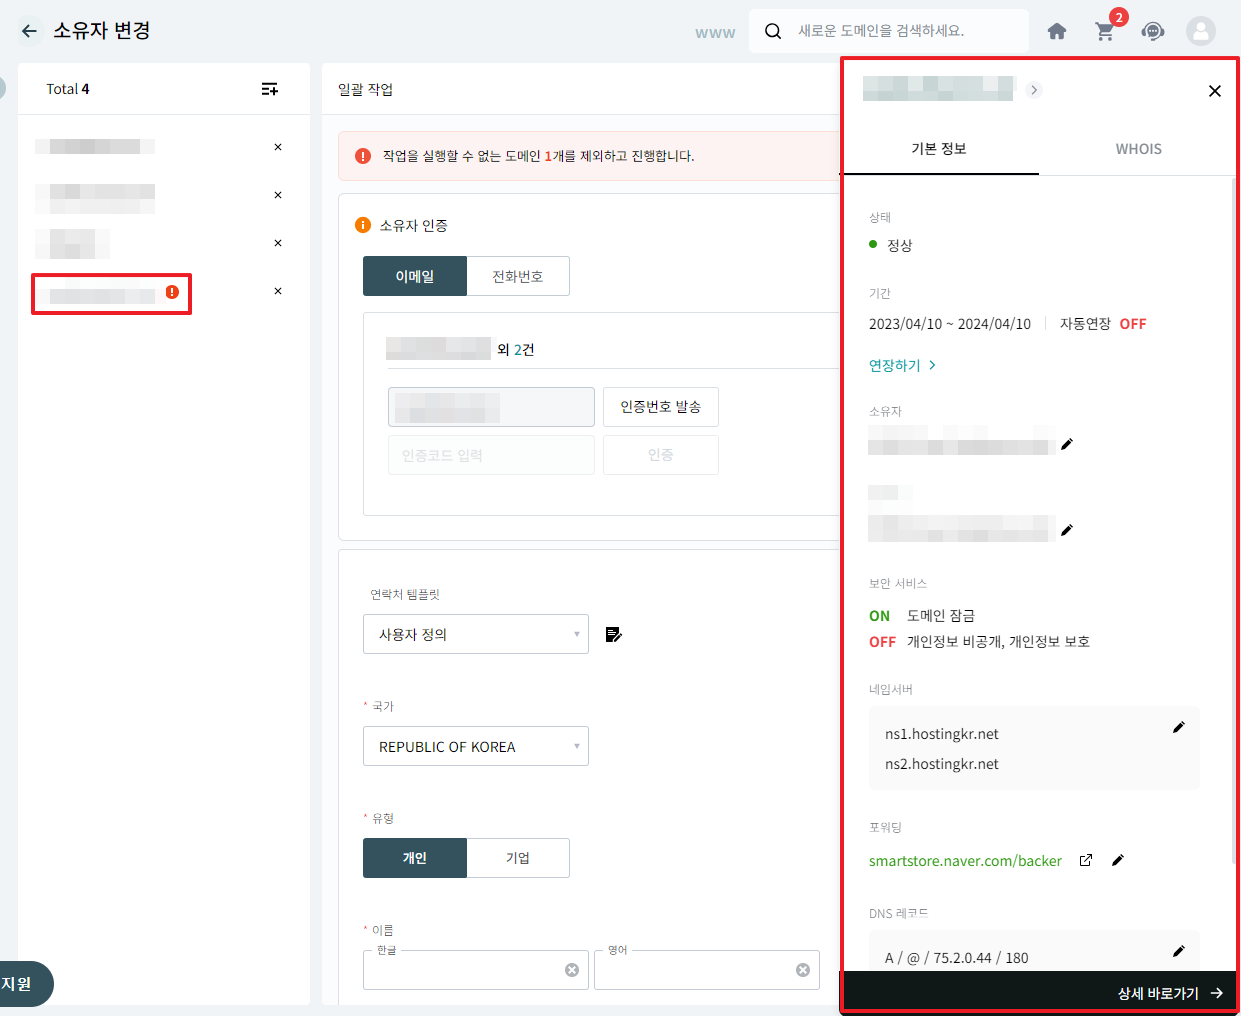
Task: Open the chat support icon
Action: [1153, 31]
